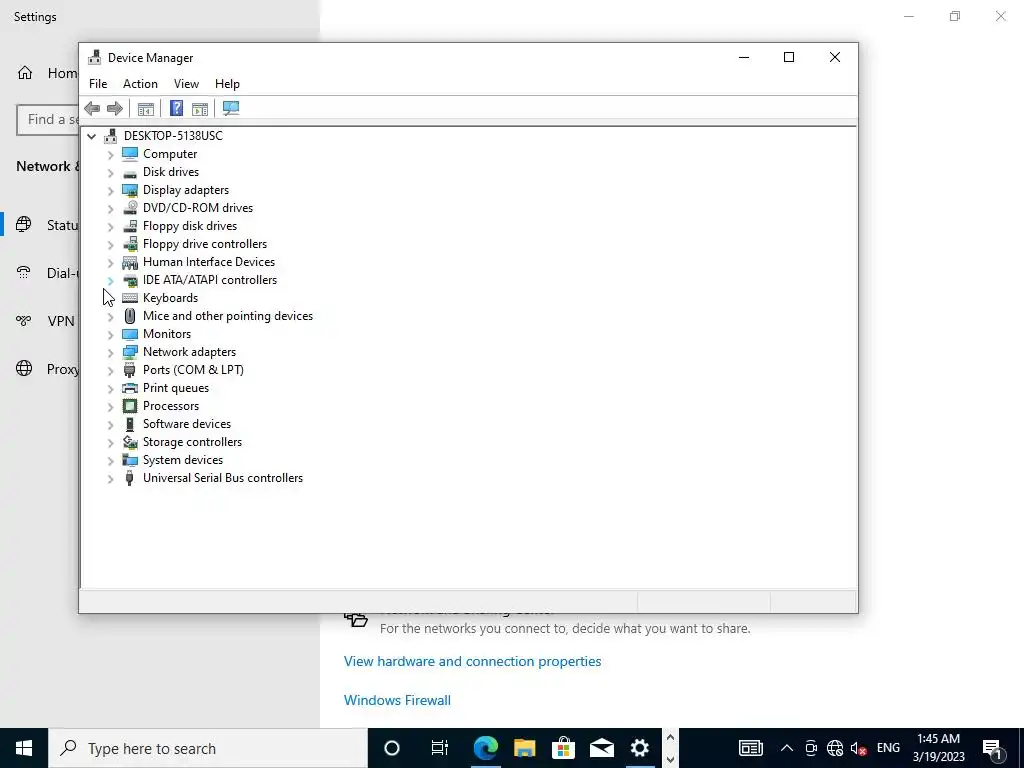Select the Universal Serial Bus controllers icon
Image resolution: width=1024 pixels, height=768 pixels.
click(x=129, y=478)
